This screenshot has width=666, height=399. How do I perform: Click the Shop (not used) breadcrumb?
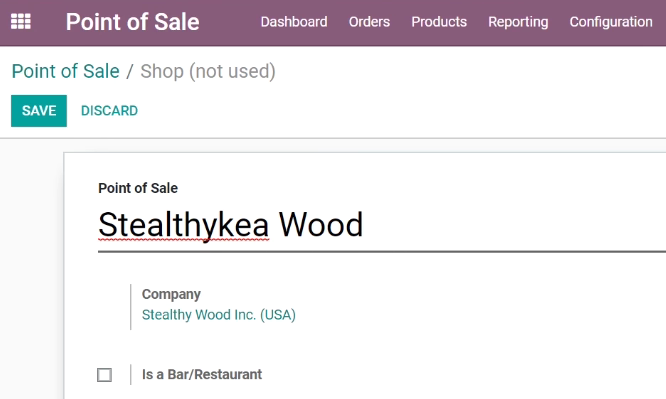coord(208,71)
